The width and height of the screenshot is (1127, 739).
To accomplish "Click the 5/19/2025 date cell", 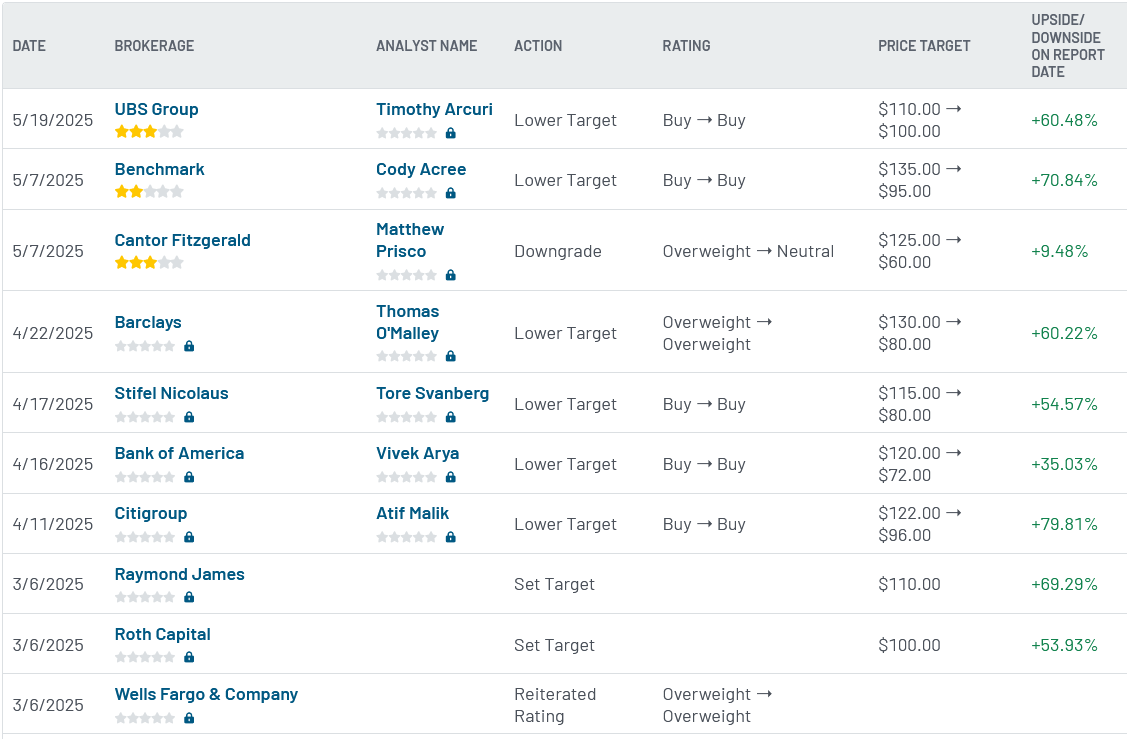I will 52,120.
